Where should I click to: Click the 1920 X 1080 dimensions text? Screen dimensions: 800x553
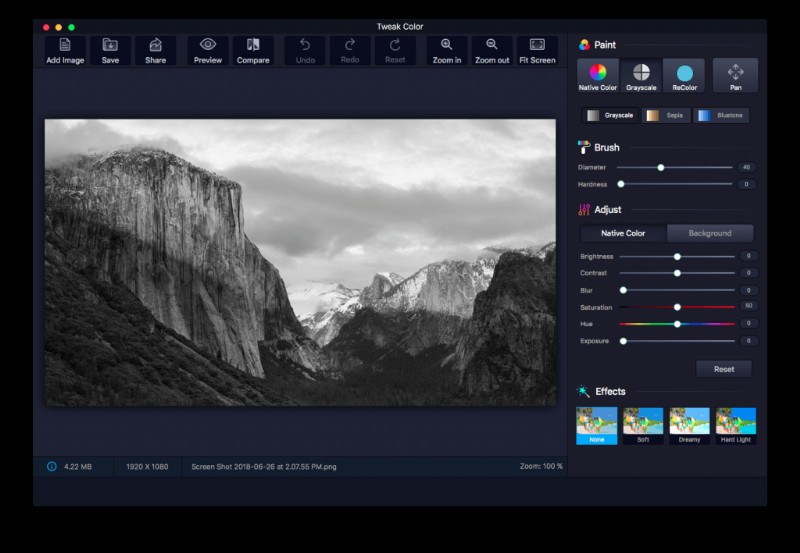(x=147, y=467)
